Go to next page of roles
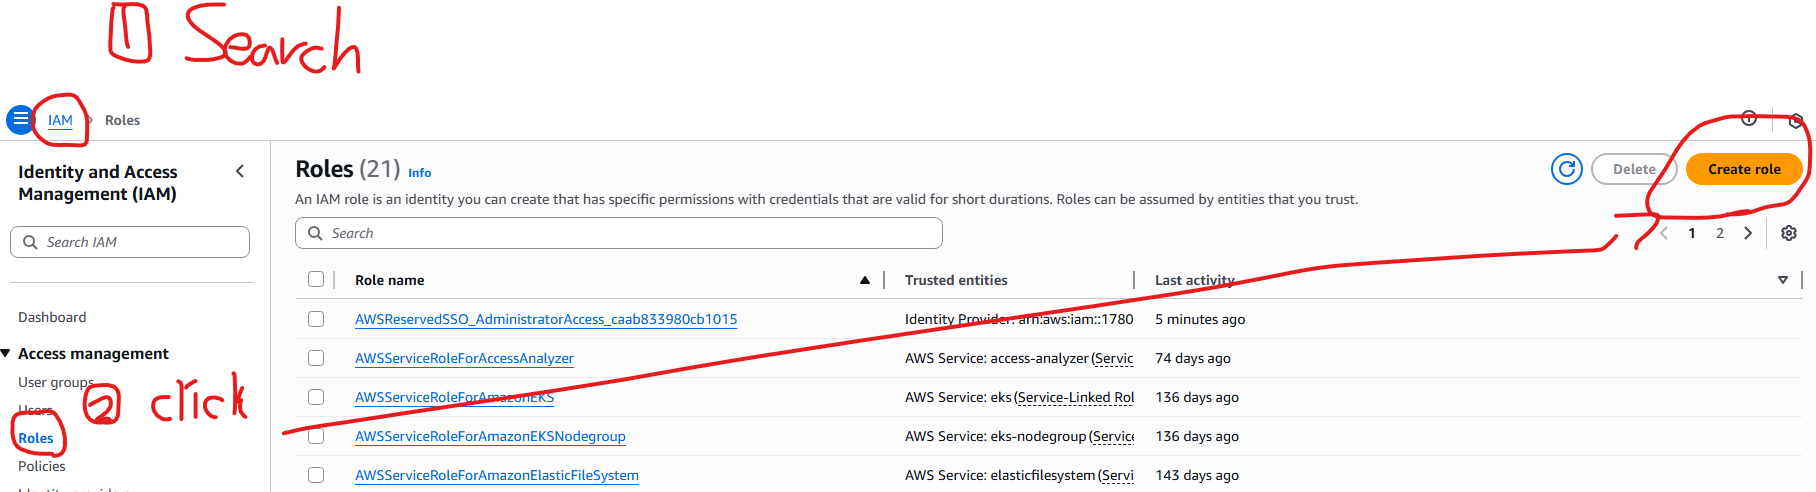 coord(1748,233)
